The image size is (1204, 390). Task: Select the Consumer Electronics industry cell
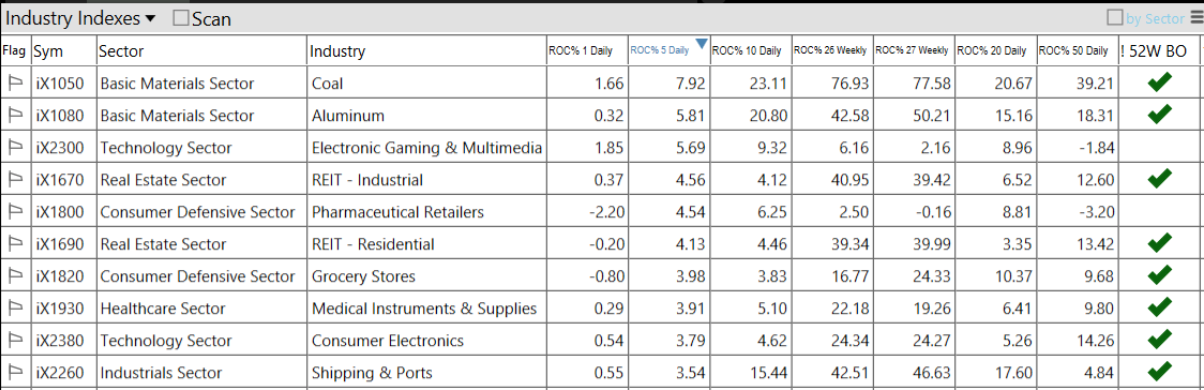tap(388, 340)
